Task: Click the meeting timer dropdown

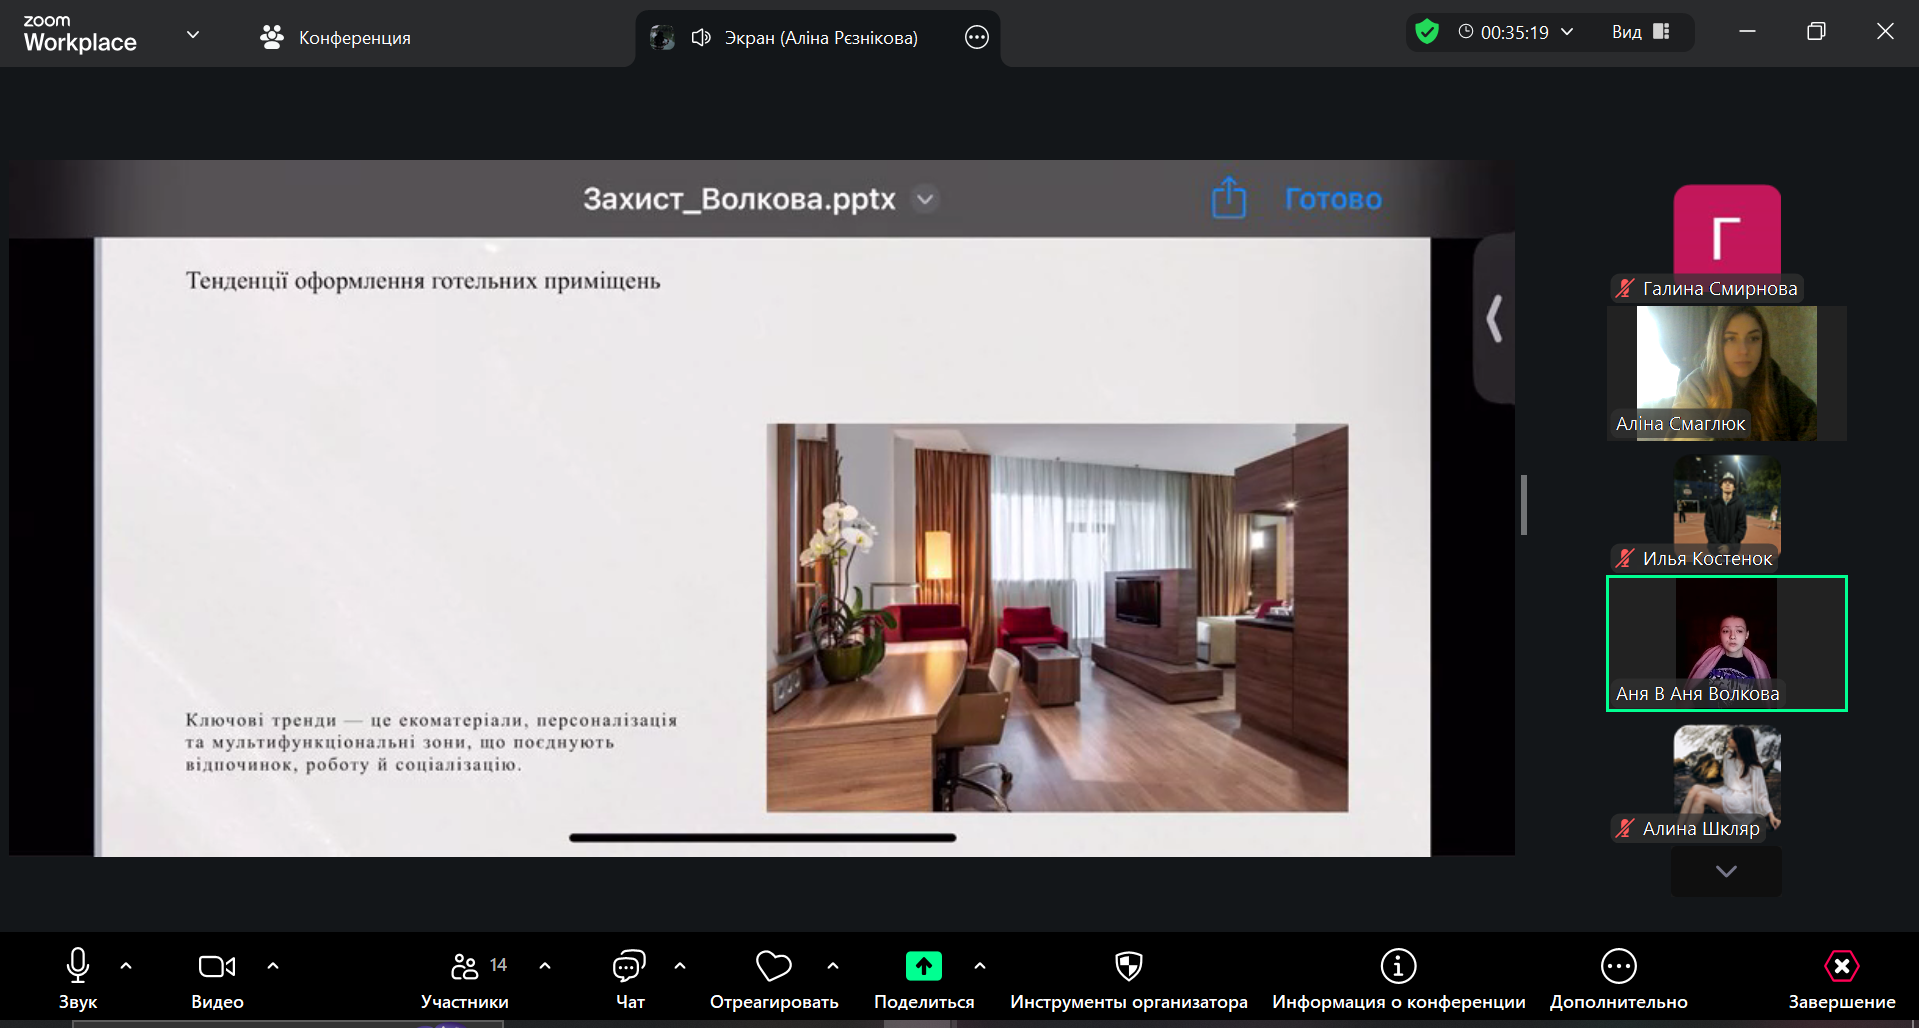Action: [x=1516, y=32]
